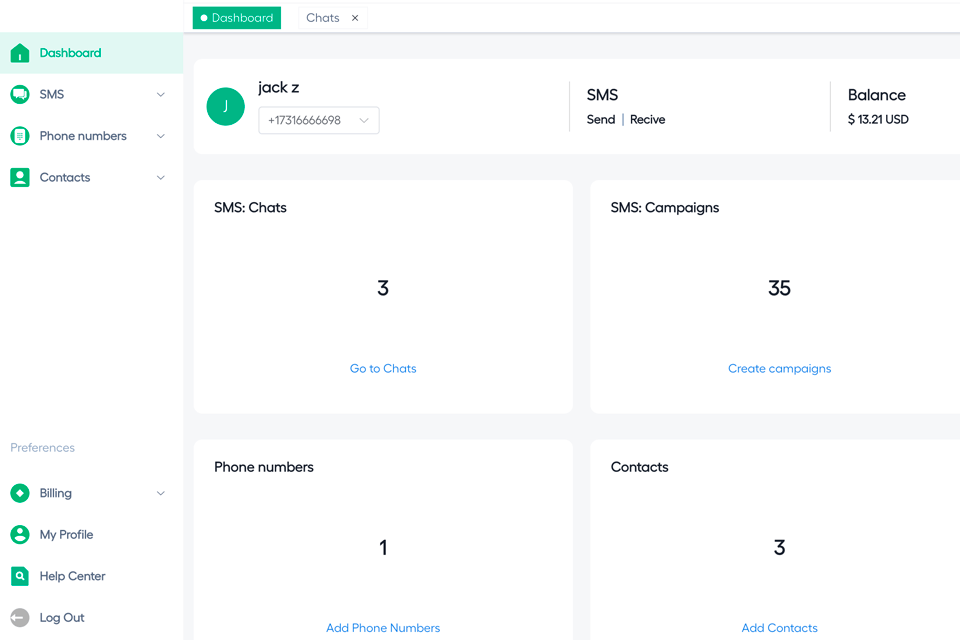Click the SMS: Chats card title
This screenshot has height=640, width=960.
click(250, 208)
